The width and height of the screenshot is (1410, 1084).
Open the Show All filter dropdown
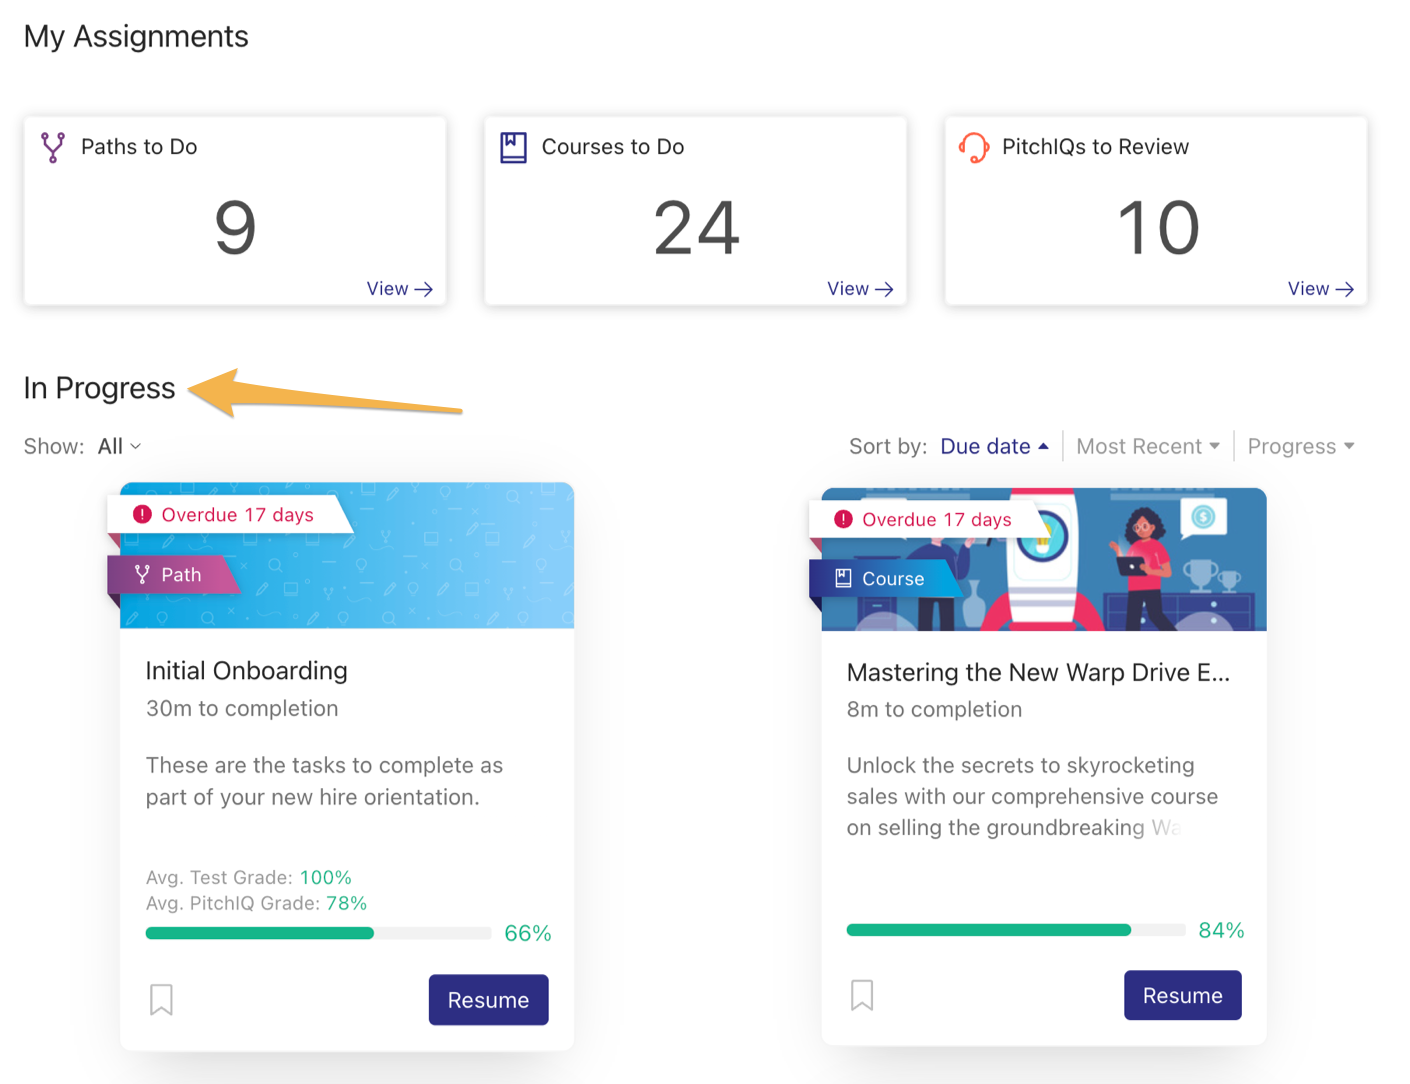click(x=119, y=446)
